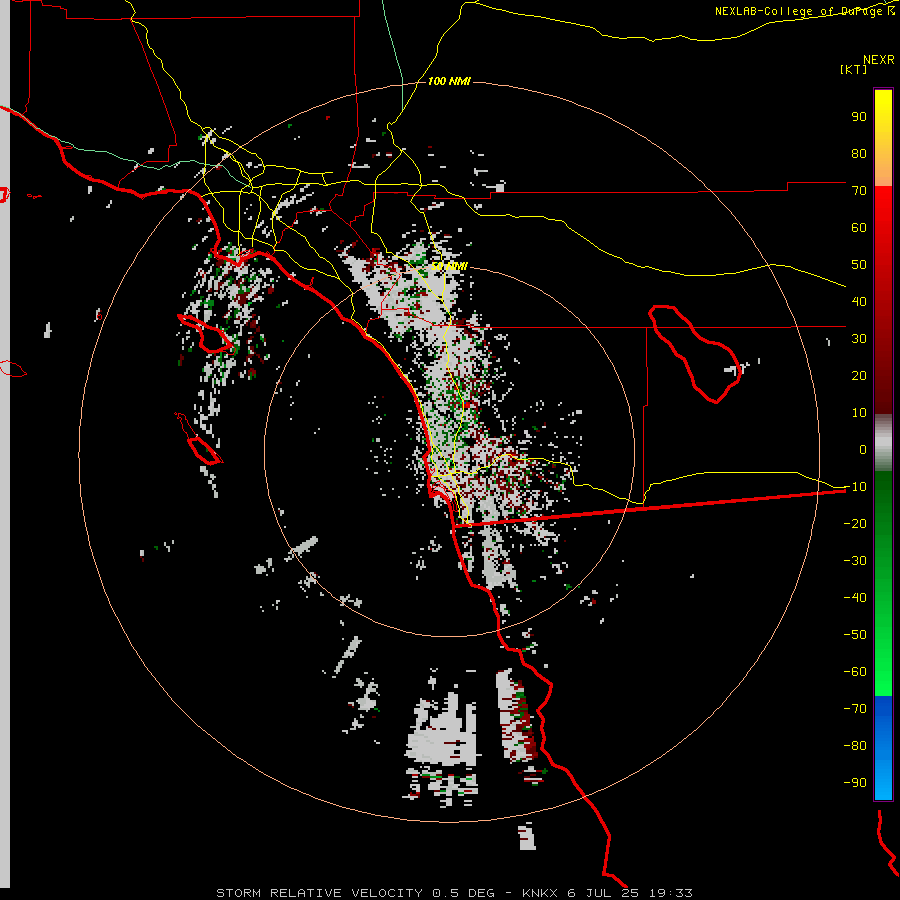
Task: Select the positive 70 scale value
Action: pos(859,191)
